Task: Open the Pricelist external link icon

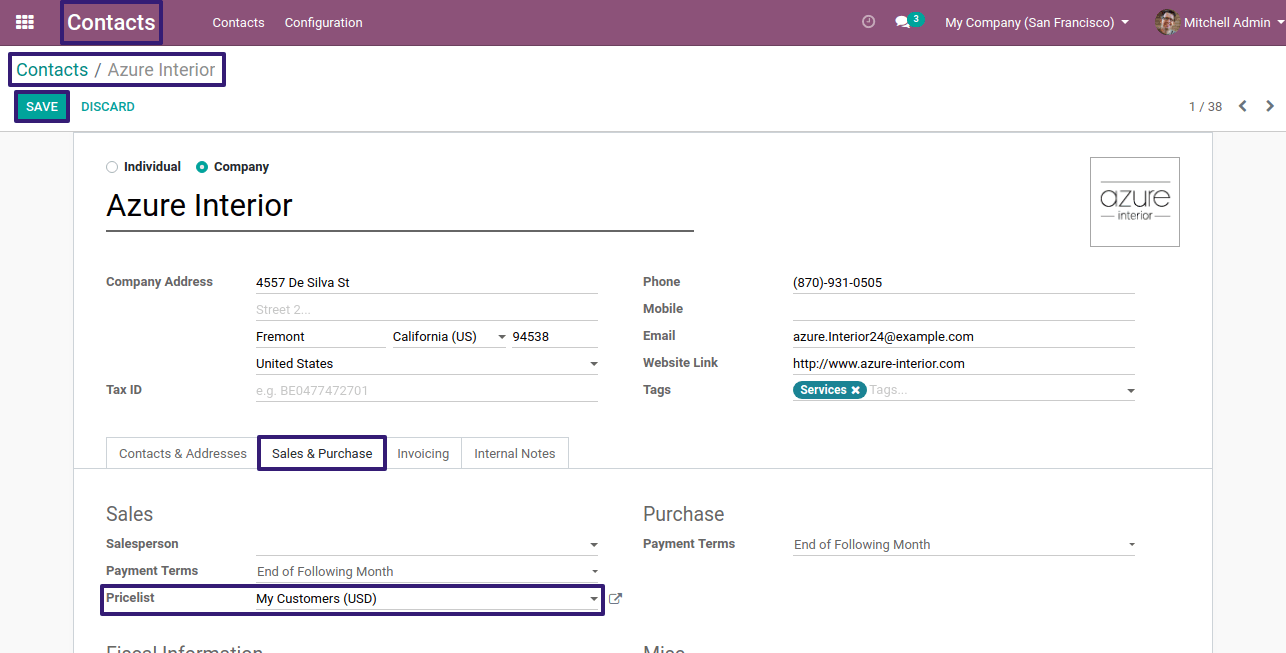Action: [x=615, y=599]
